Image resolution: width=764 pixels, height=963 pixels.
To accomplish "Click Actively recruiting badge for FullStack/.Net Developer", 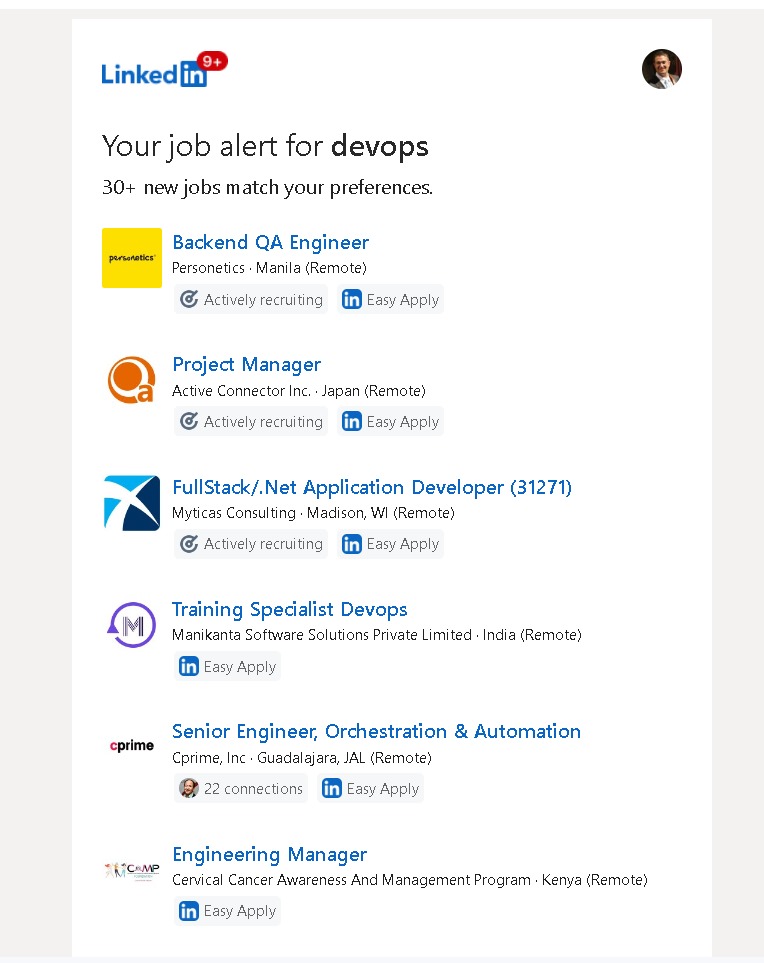I will (251, 544).
